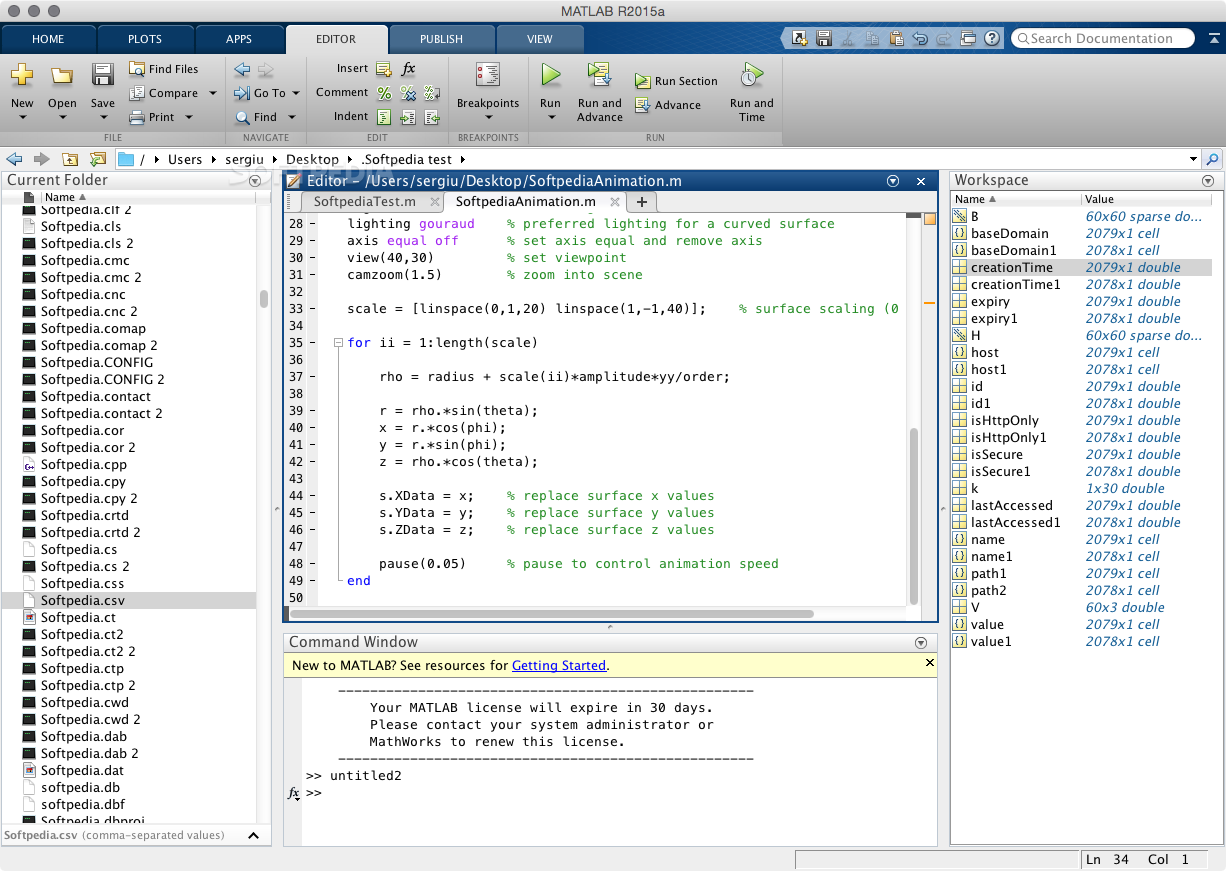Click the Run and Time icon
This screenshot has height=871, width=1226.
[x=751, y=75]
